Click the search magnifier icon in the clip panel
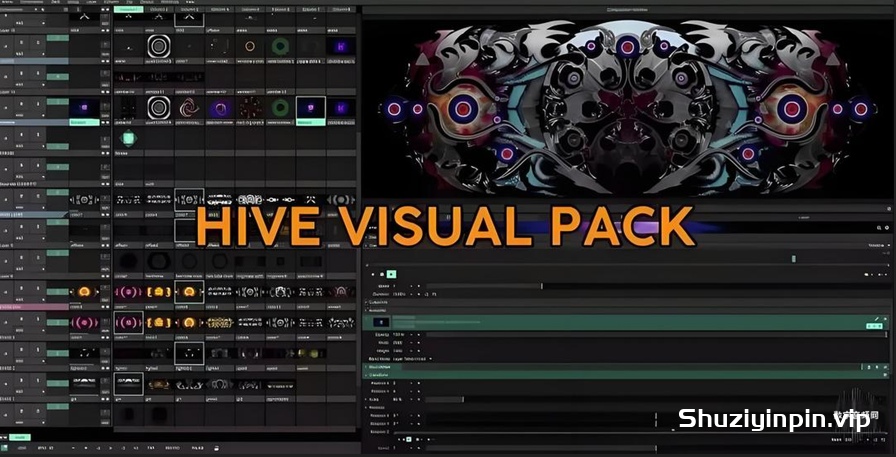The image size is (896, 457). click(879, 227)
